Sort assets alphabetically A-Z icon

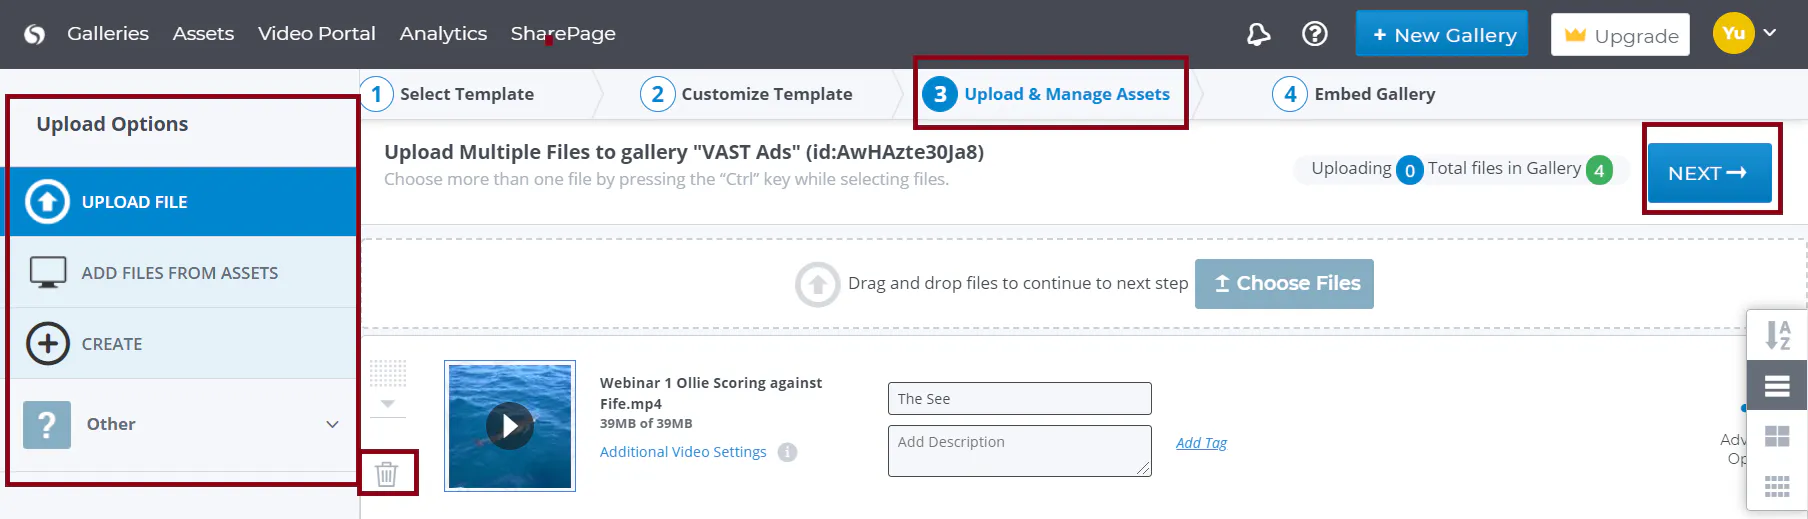pos(1777,335)
